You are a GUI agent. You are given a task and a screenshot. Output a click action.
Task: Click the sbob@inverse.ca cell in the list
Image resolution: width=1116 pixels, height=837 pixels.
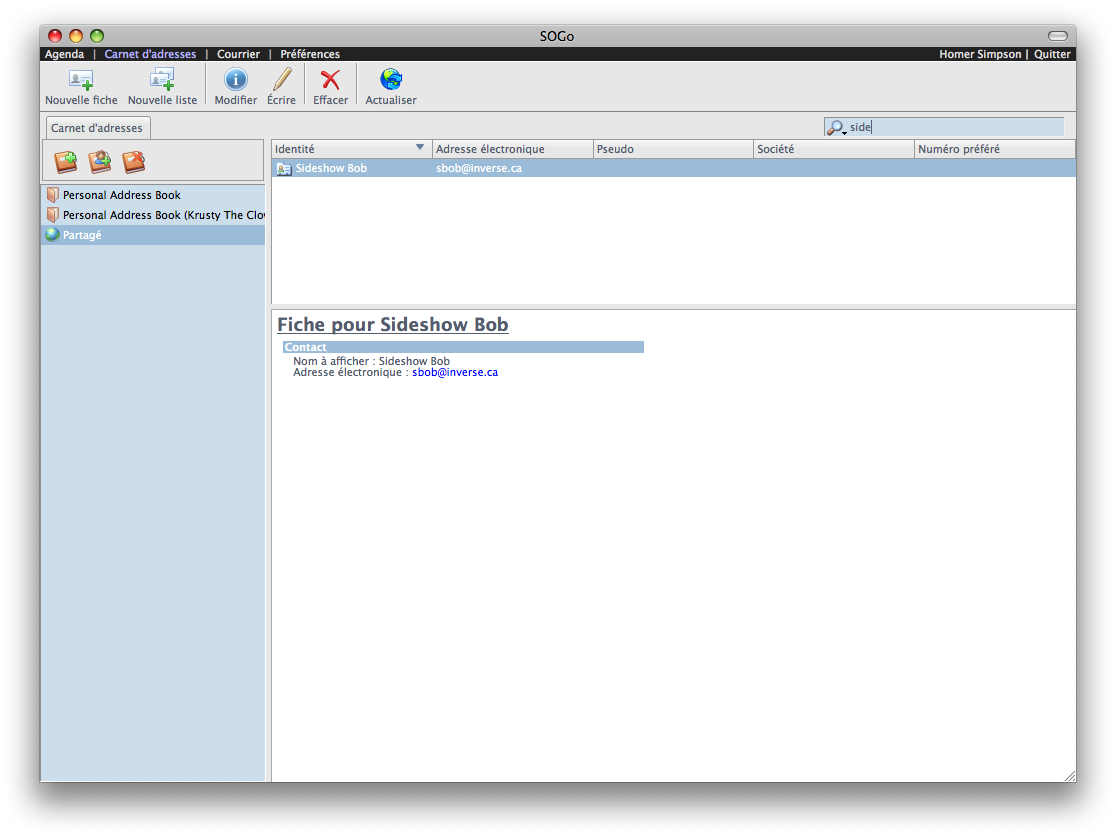coord(479,169)
